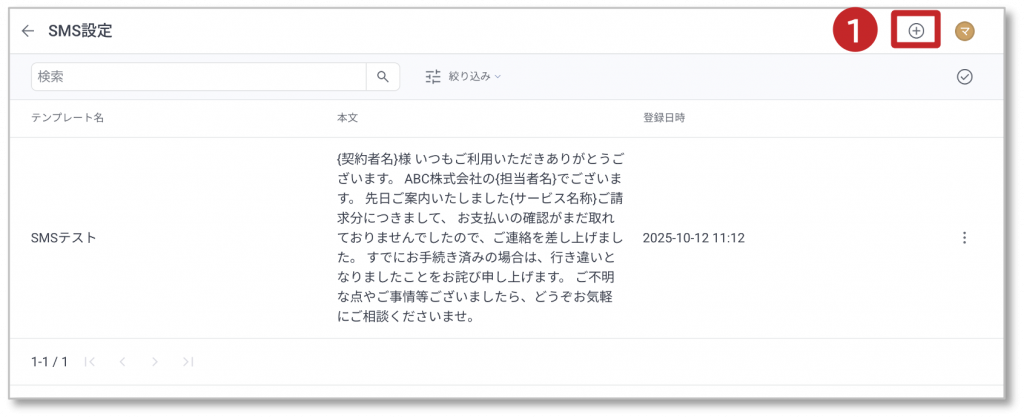Go to the previous page

click(122, 361)
